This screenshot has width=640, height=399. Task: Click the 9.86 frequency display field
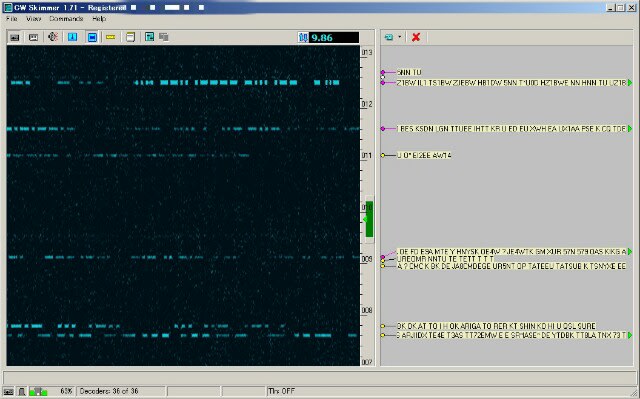pyautogui.click(x=334, y=38)
